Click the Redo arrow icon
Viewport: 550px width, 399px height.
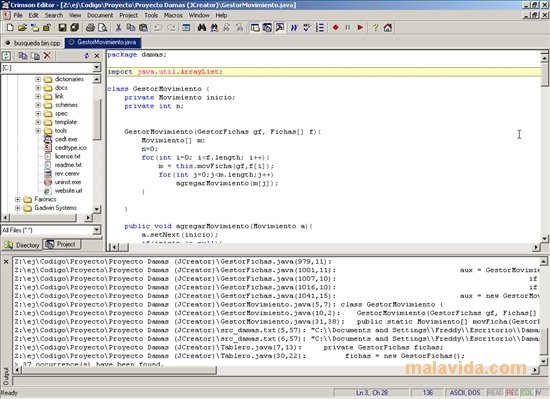coord(171,27)
